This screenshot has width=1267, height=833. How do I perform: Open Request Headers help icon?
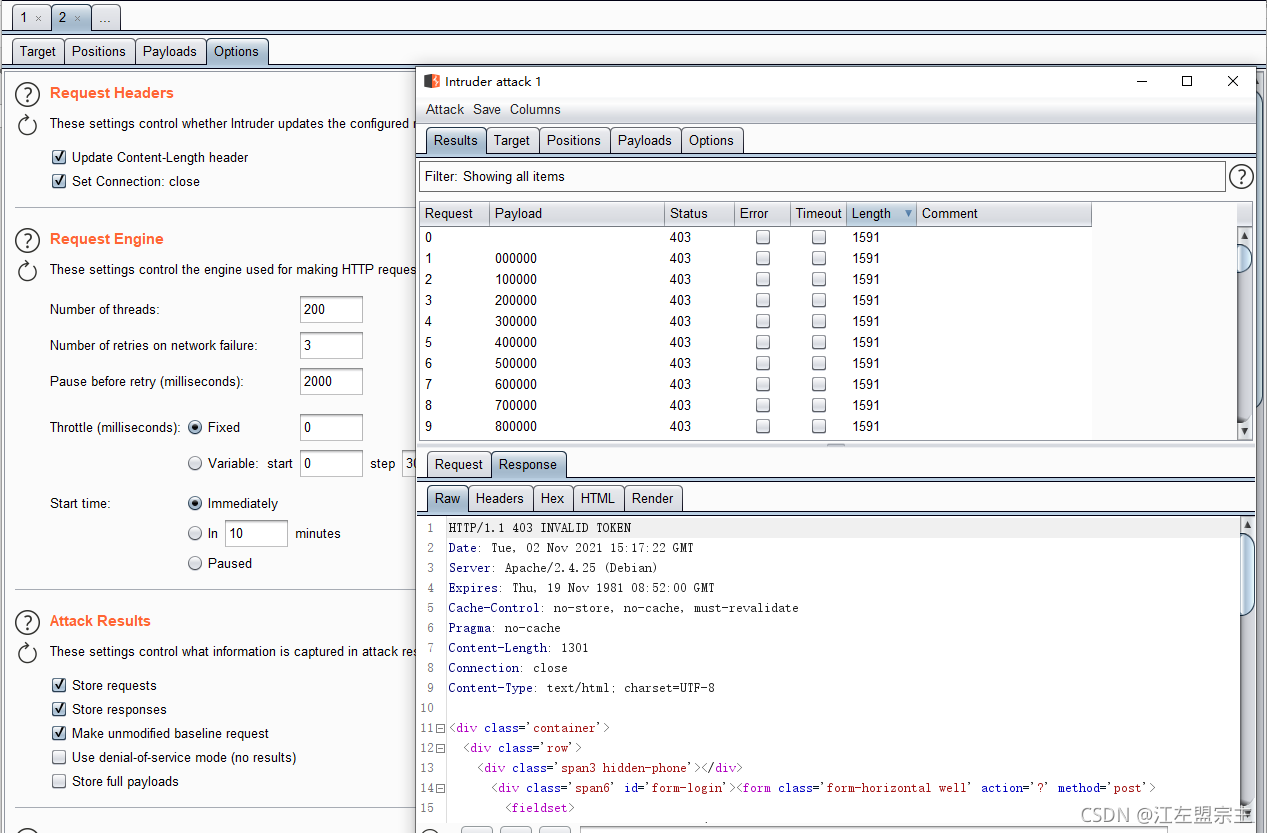point(27,94)
